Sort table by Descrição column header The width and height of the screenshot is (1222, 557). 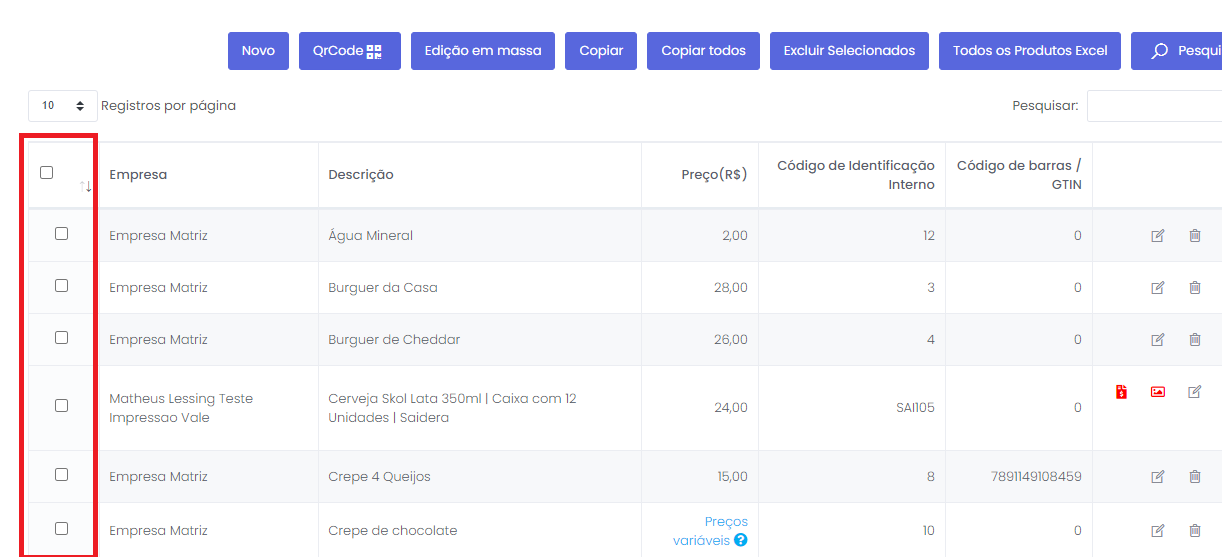click(x=361, y=175)
